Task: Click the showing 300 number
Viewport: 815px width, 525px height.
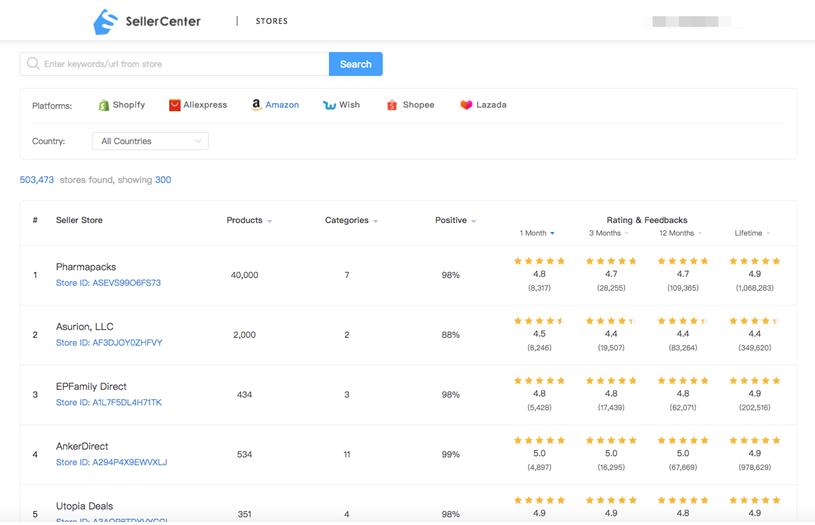Action: pos(163,180)
